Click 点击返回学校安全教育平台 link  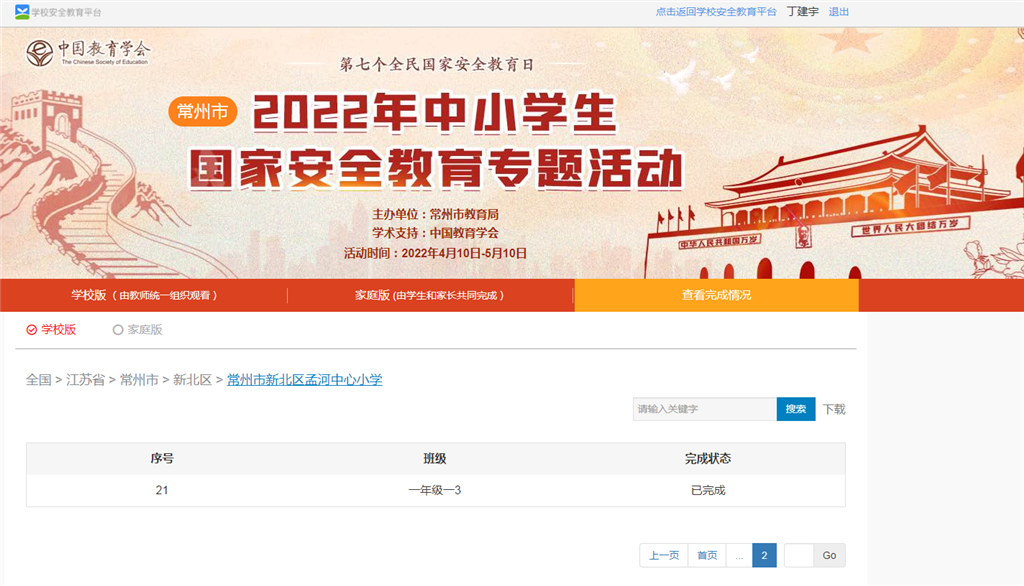(716, 12)
